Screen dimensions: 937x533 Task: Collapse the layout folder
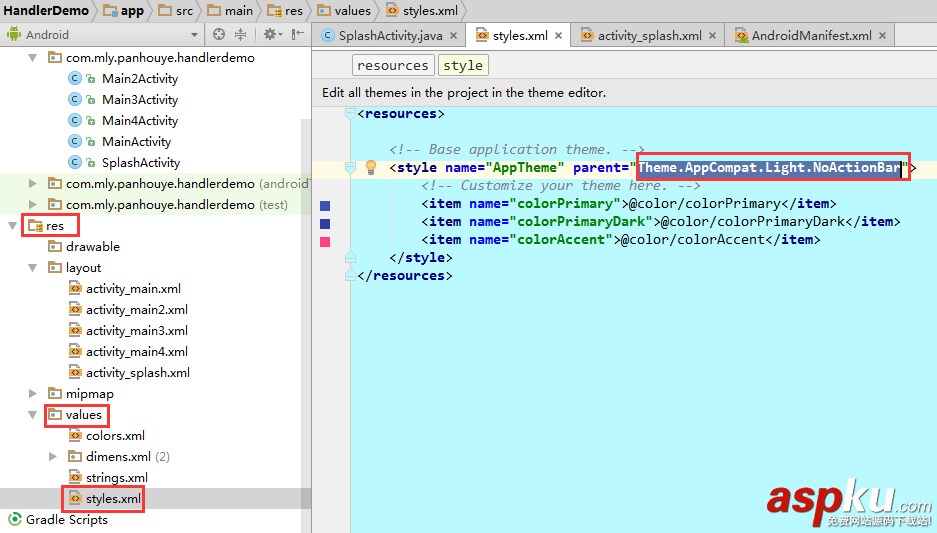tap(33, 268)
